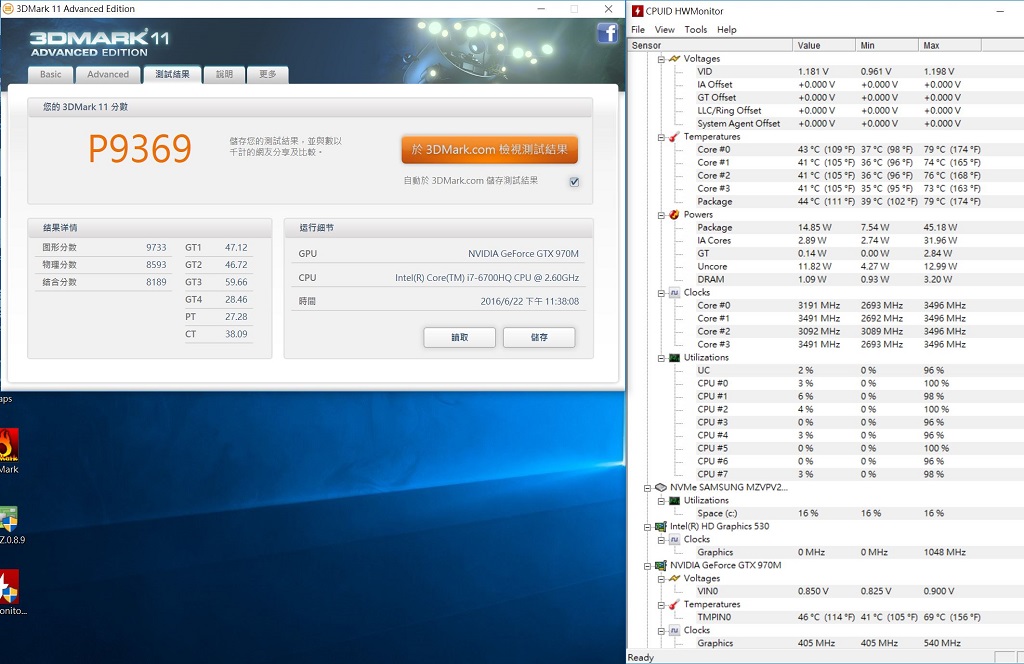Image resolution: width=1024 pixels, height=664 pixels.
Task: Select the NVIDIA GeForce GTX 970M card icon
Action: tap(661, 565)
